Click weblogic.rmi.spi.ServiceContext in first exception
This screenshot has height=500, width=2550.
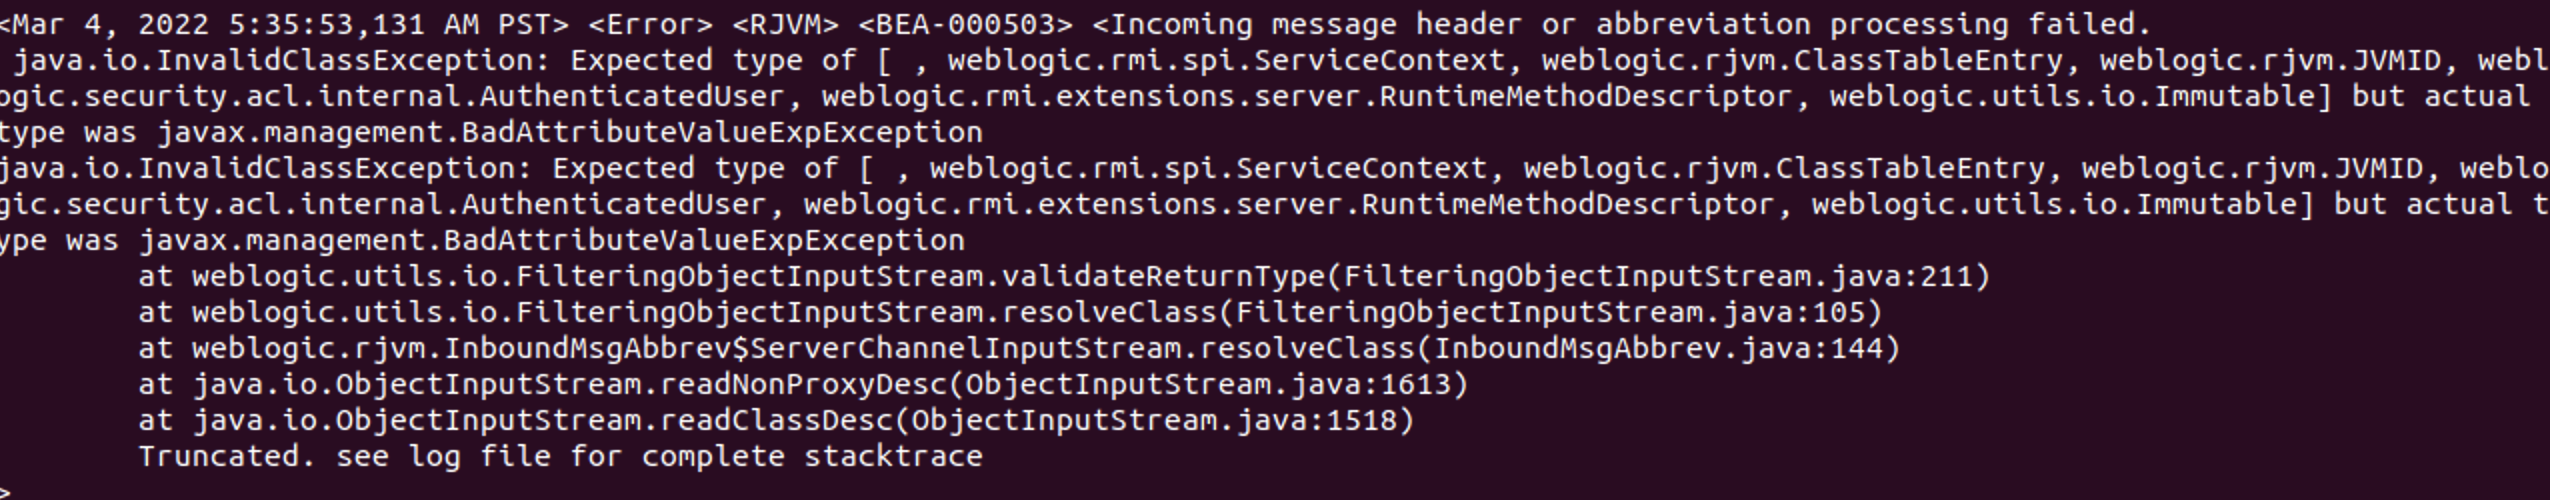1226,61
